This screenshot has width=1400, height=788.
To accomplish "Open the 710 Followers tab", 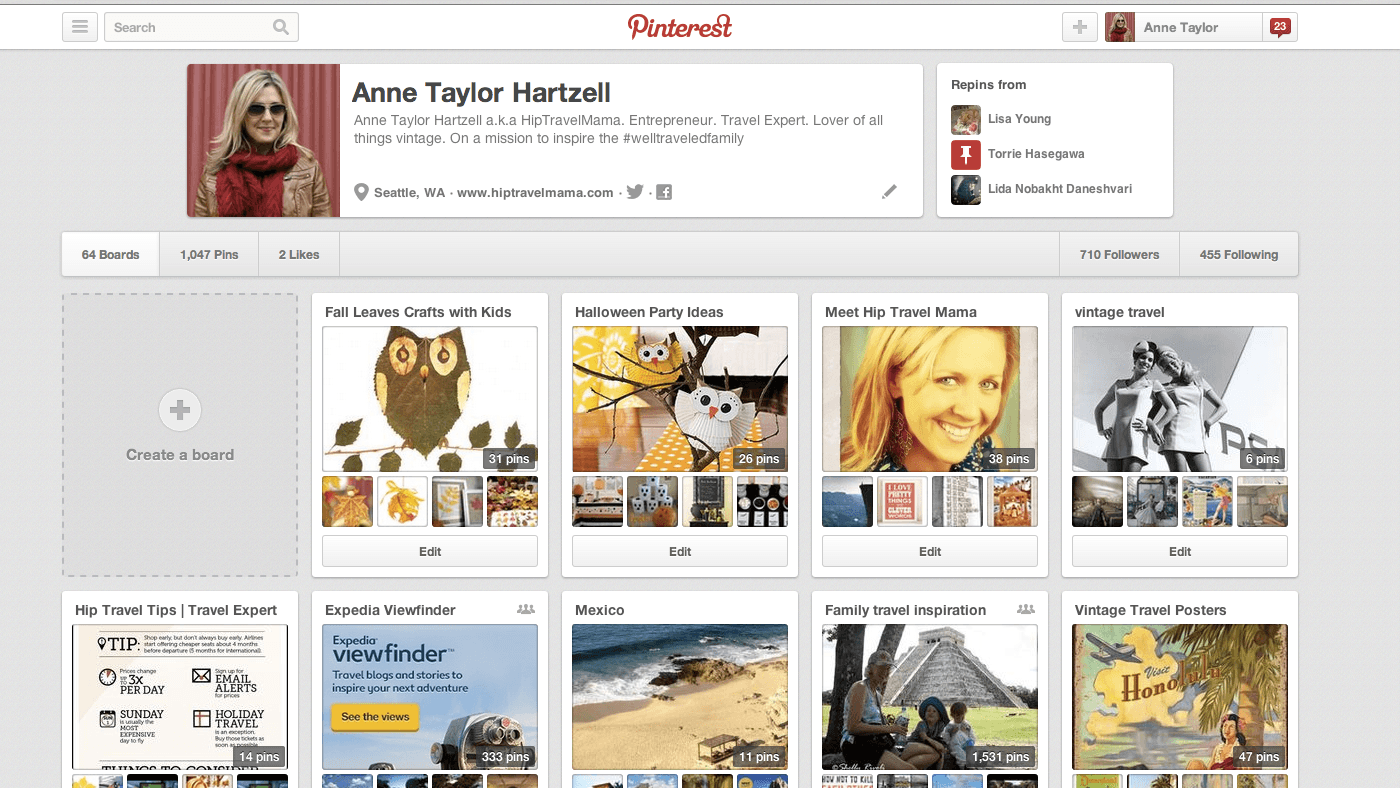I will 1119,255.
